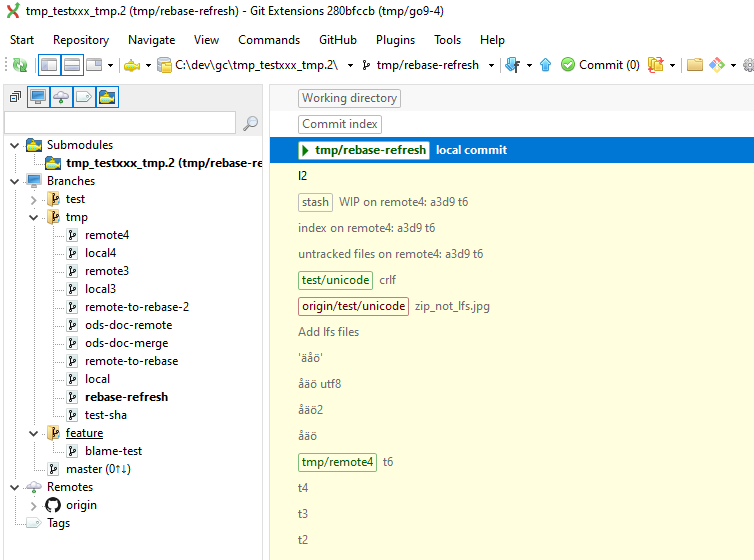Open the pull options dropdown arrow
The image size is (754, 560).
pos(529,65)
